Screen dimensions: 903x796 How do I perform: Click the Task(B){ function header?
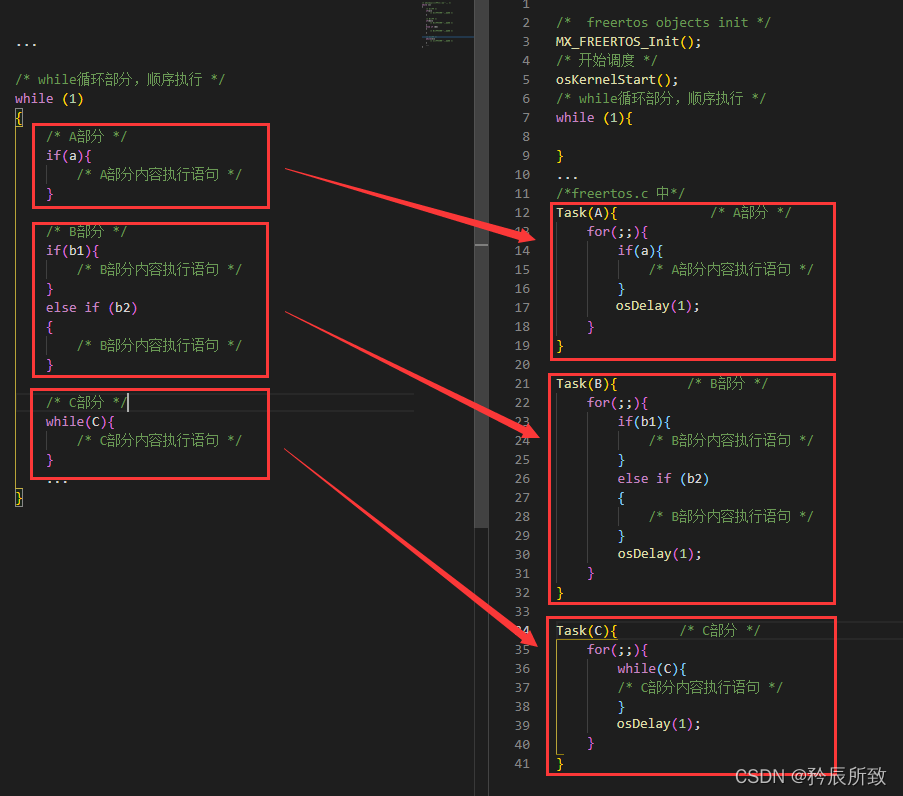point(586,384)
